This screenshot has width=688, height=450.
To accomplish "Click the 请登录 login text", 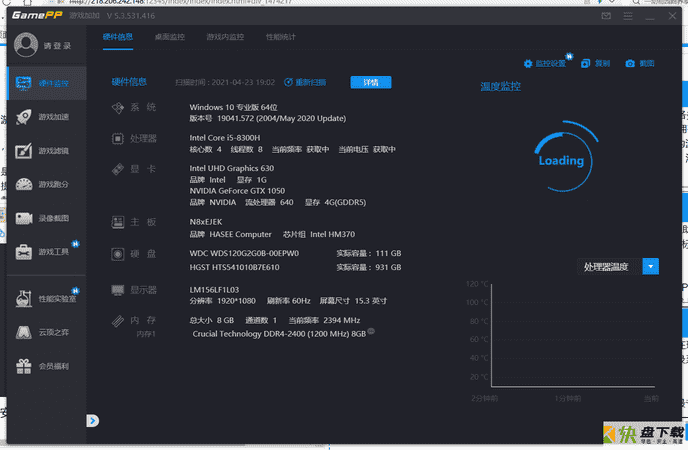I will pyautogui.click(x=57, y=46).
